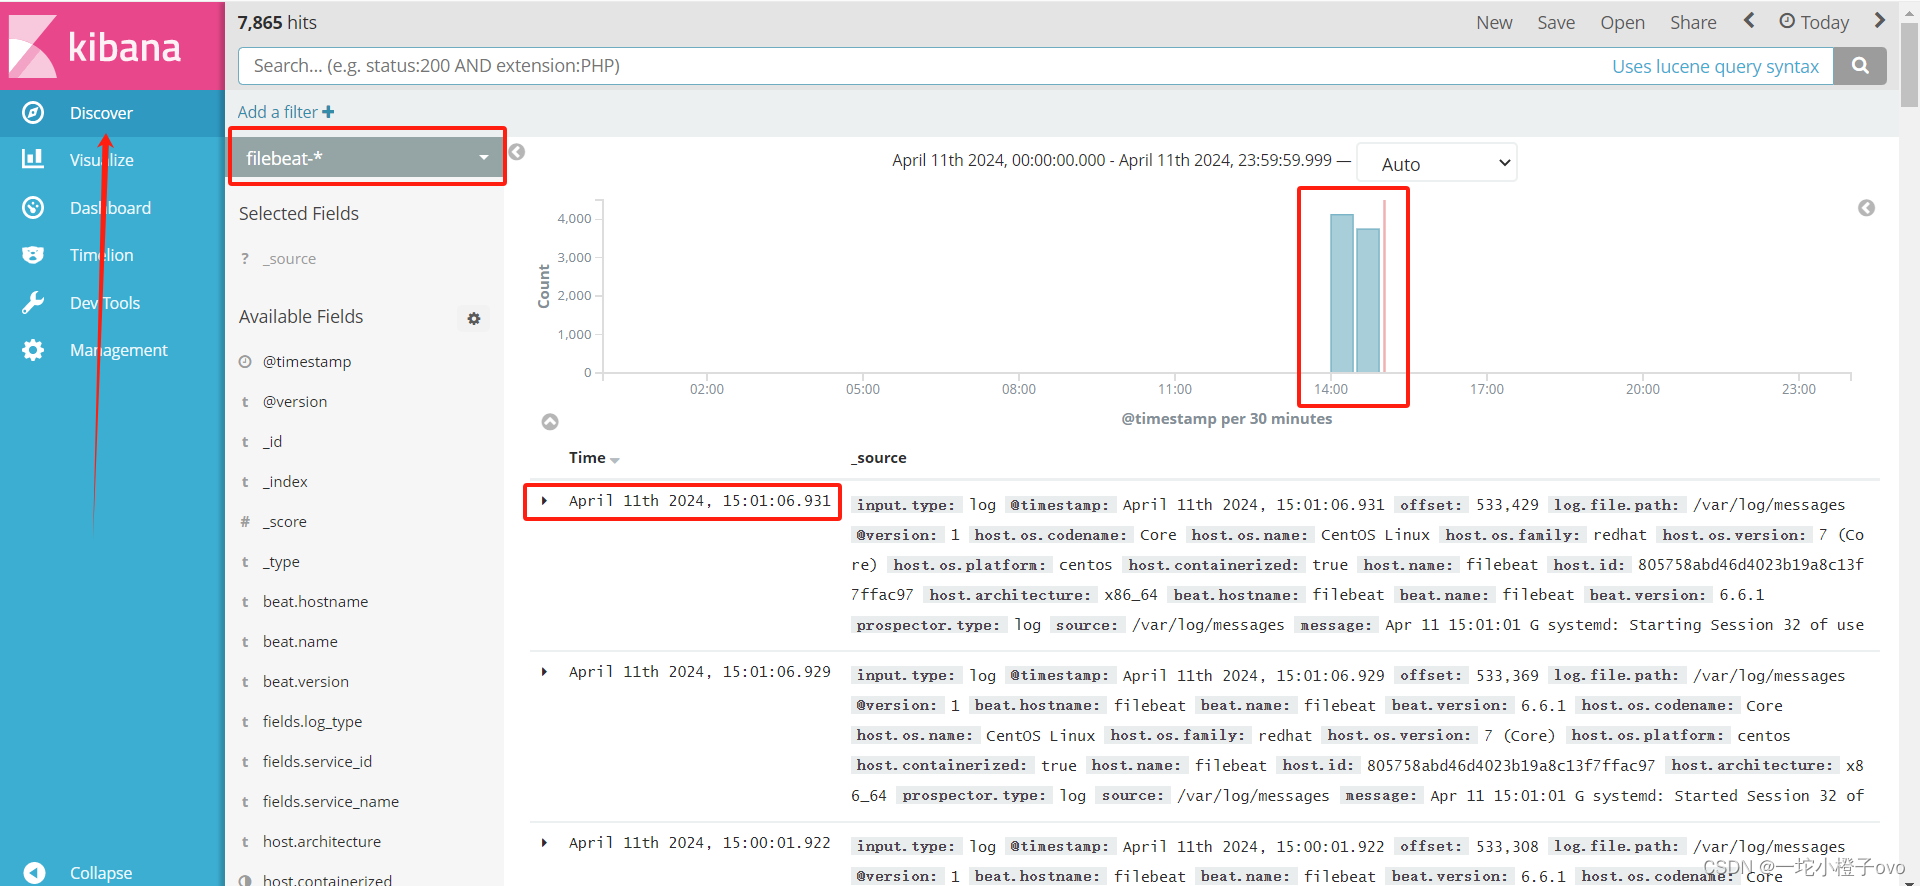
Task: Click the plus icon to add a filter
Action: click(x=328, y=112)
